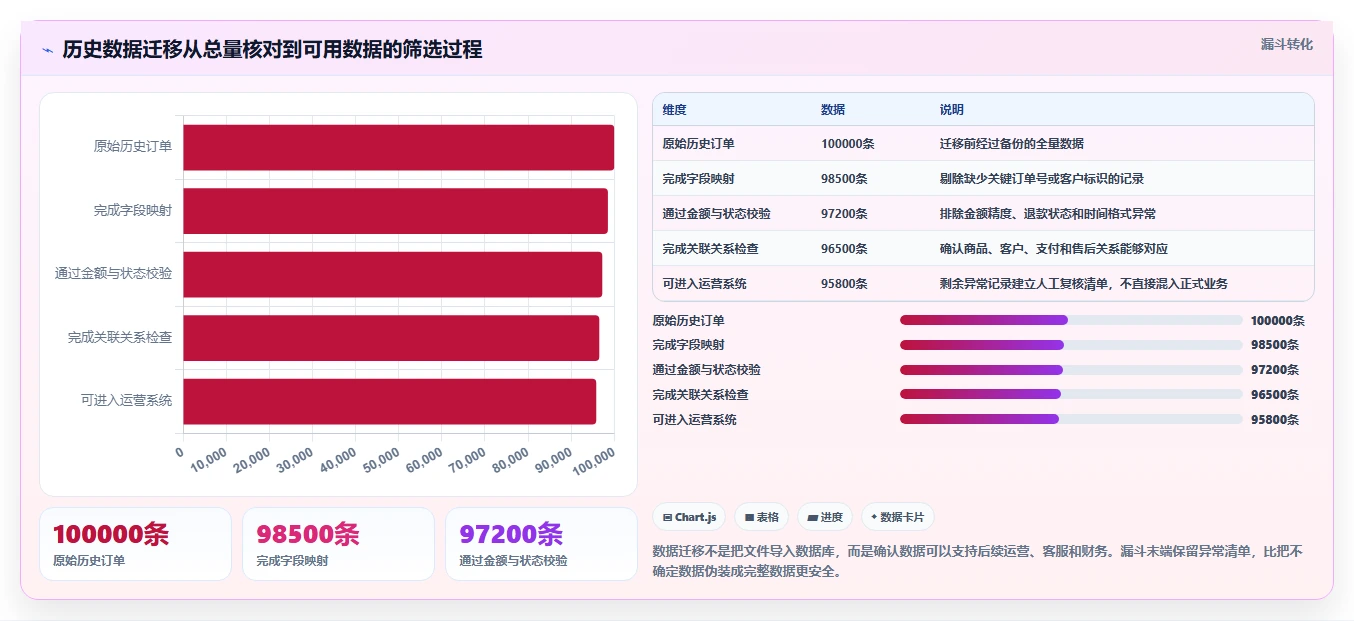Click the 50,000 x-axis tick label
Viewport: 1354px width, 621px height.
[379, 461]
